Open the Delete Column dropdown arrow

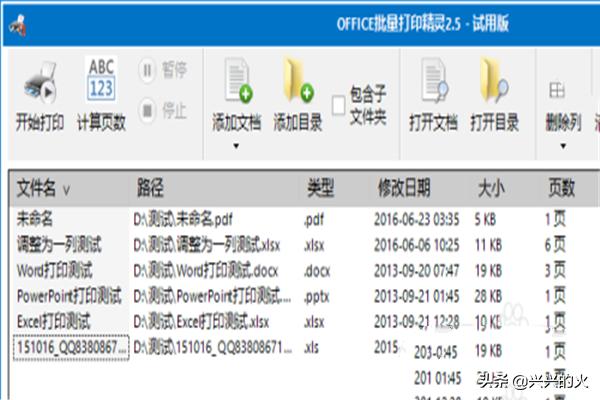pyautogui.click(x=563, y=146)
